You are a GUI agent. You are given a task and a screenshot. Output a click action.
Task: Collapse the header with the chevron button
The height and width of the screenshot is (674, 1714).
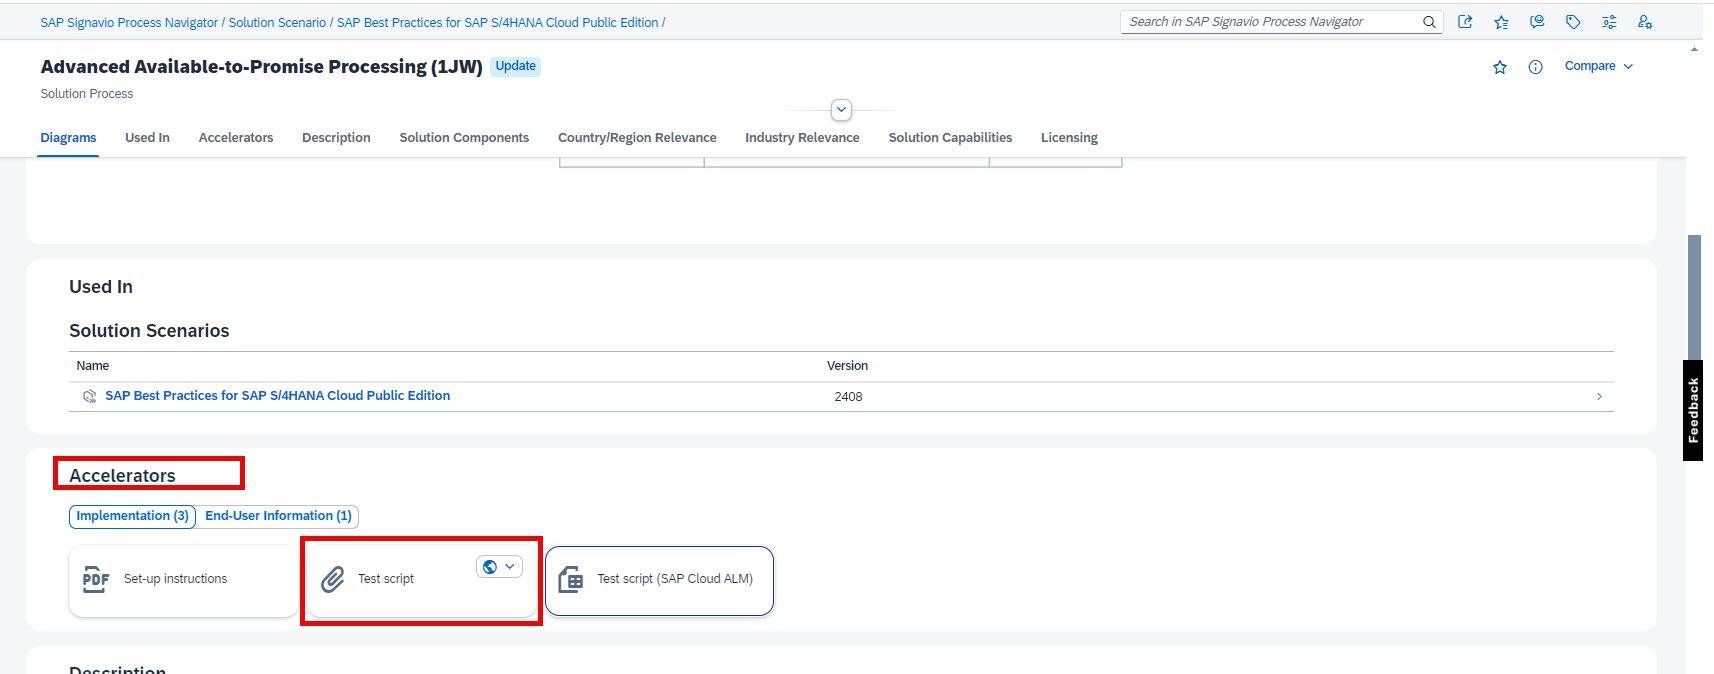[842, 110]
